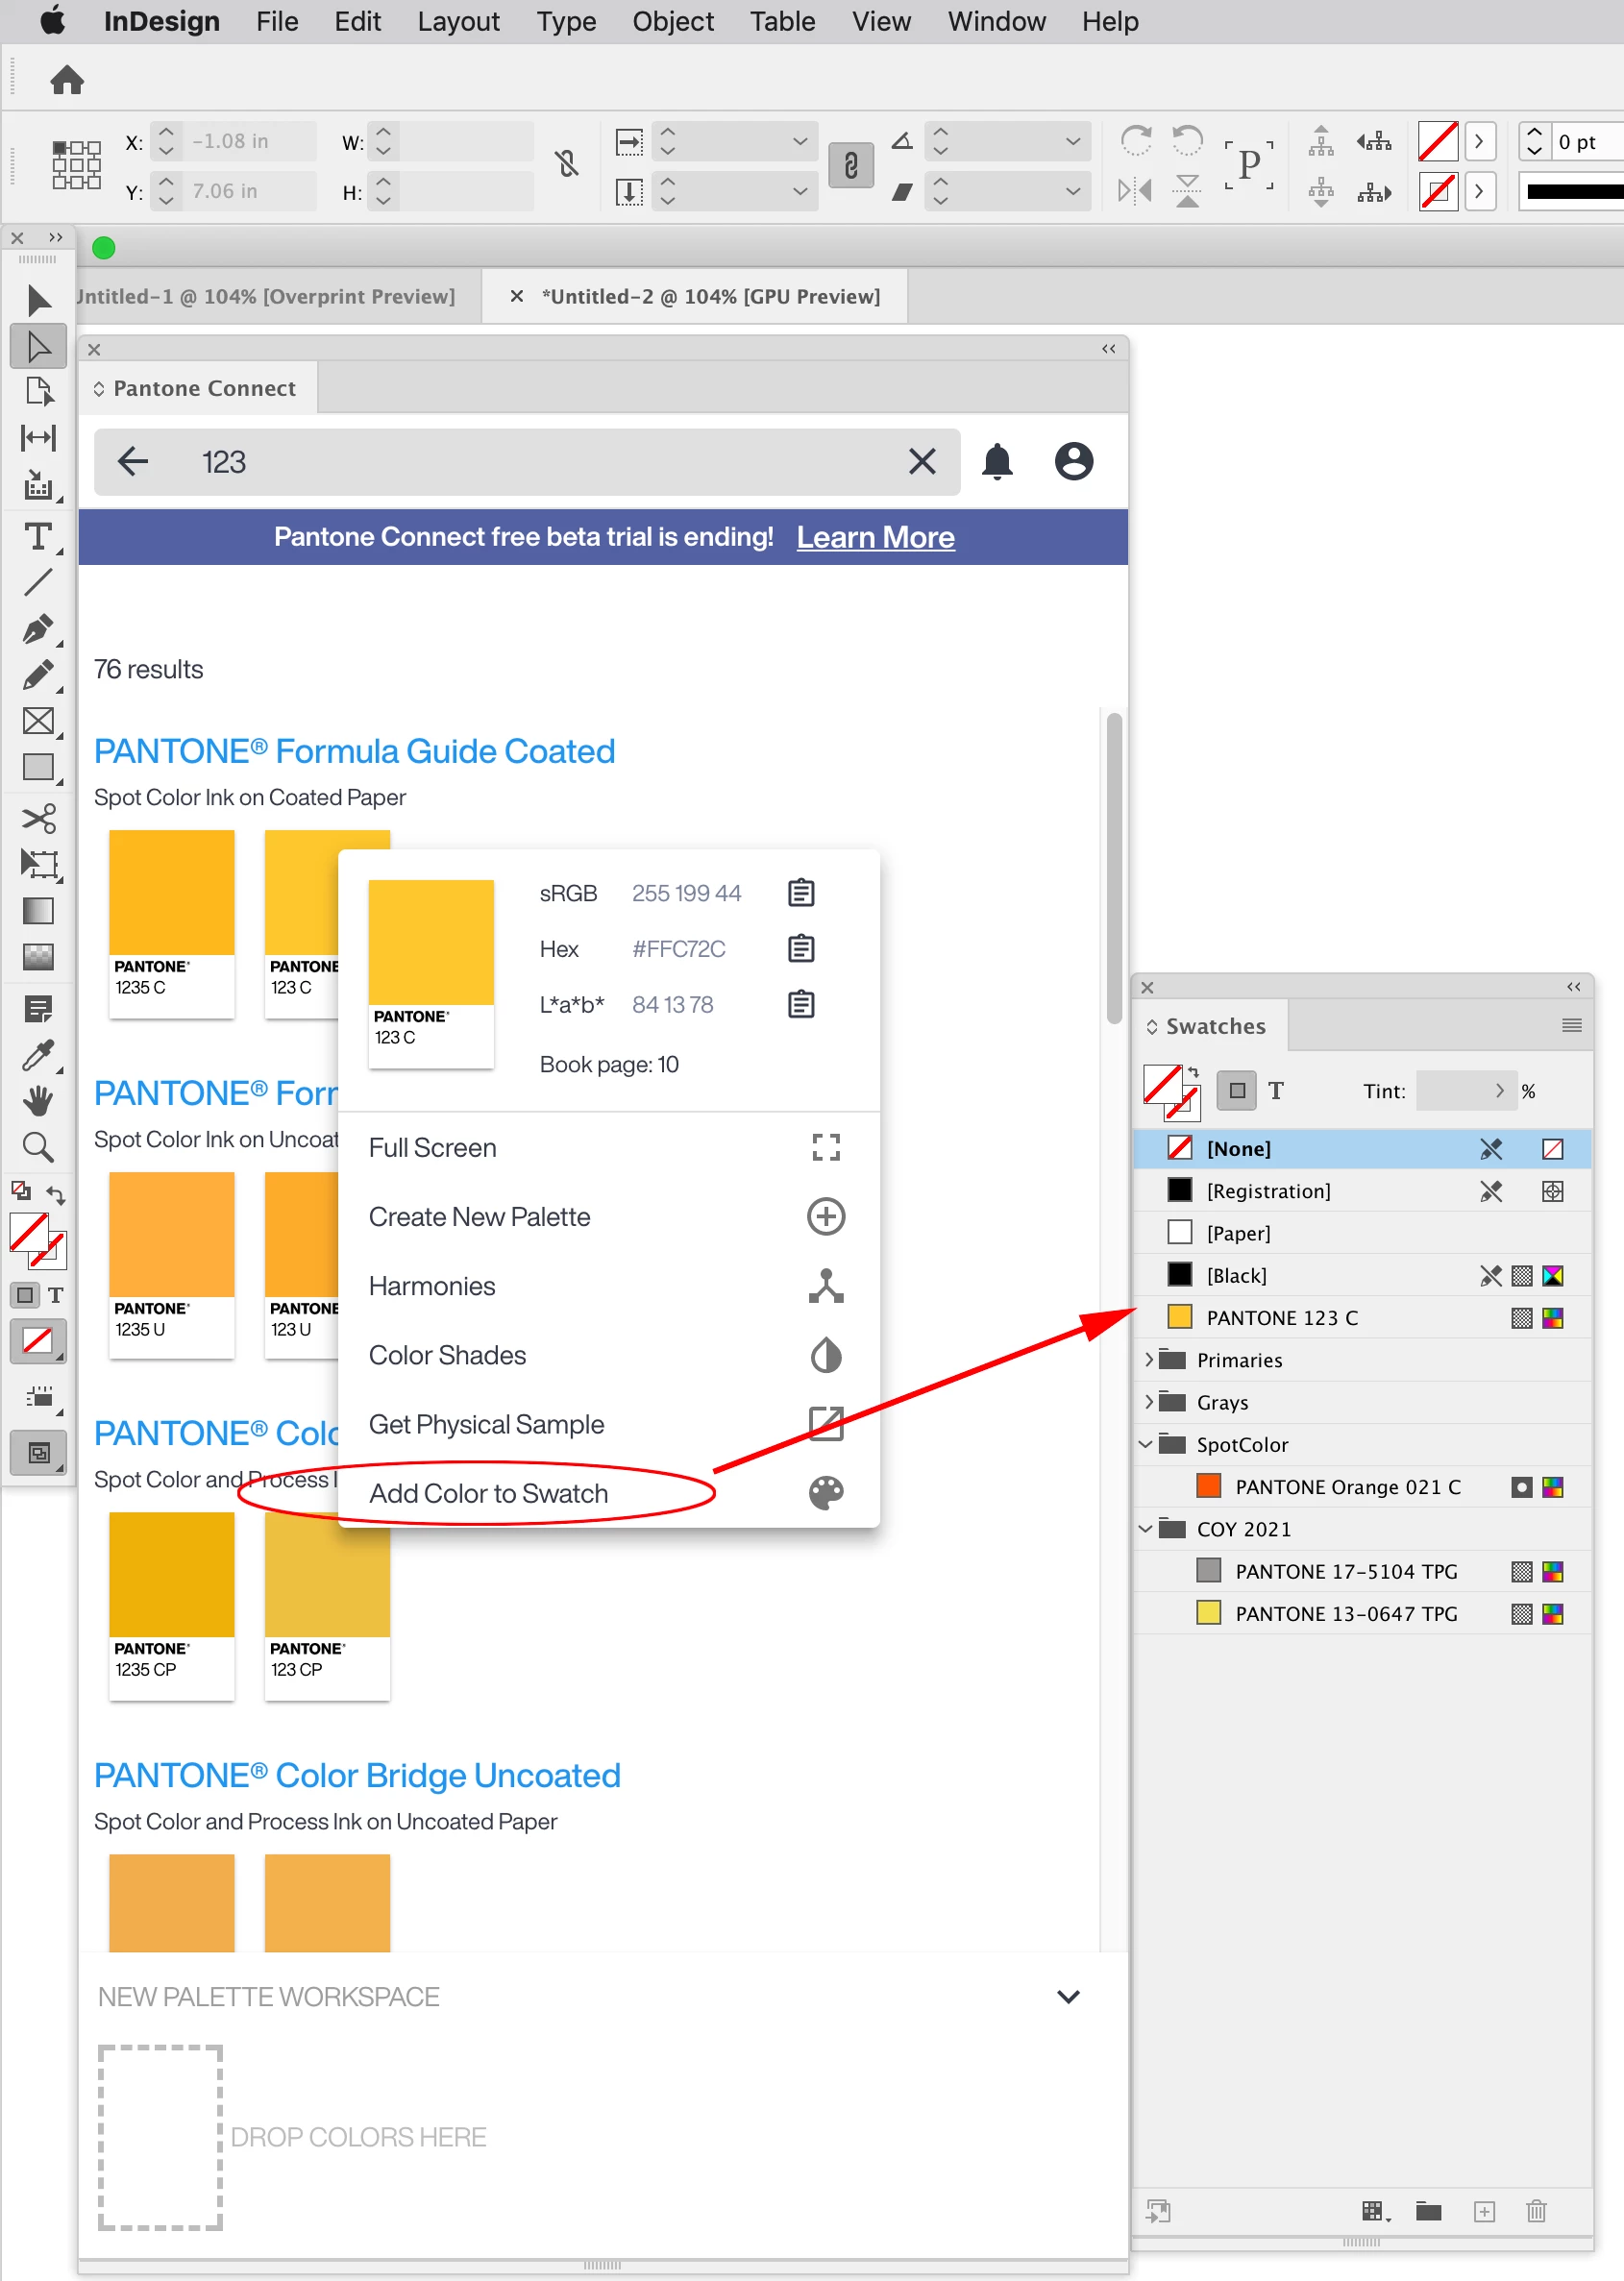Screen dimensions: 1624x2281
Task: Click the Home icon
Action: [67, 80]
